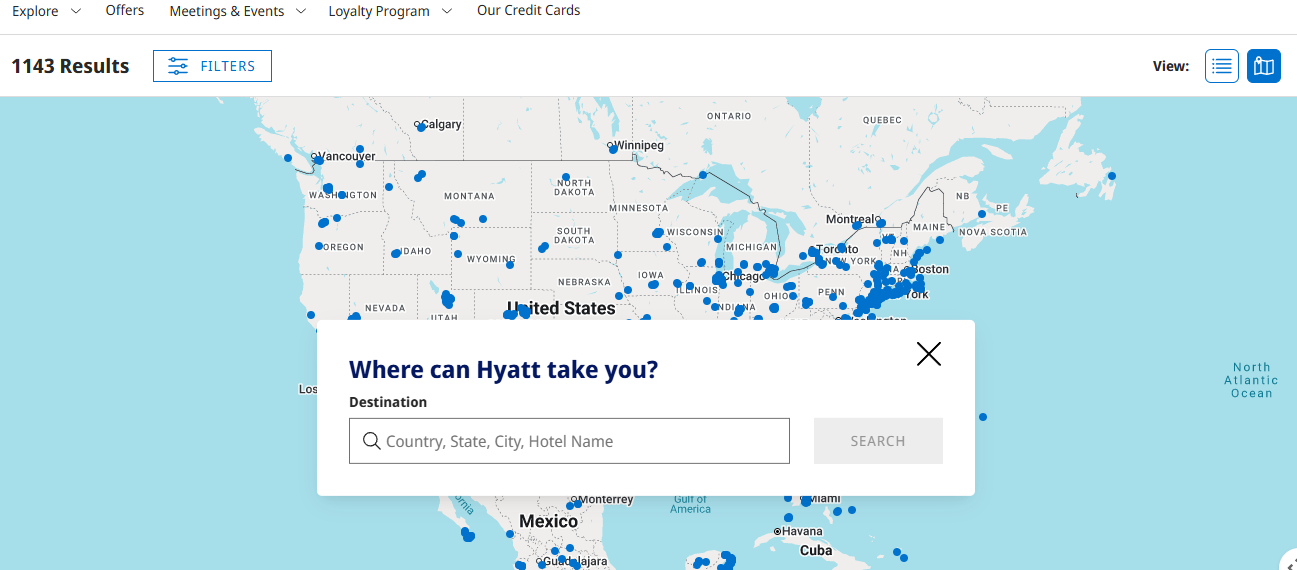Click the North Atlantic Ocean label

pyautogui.click(x=1251, y=380)
